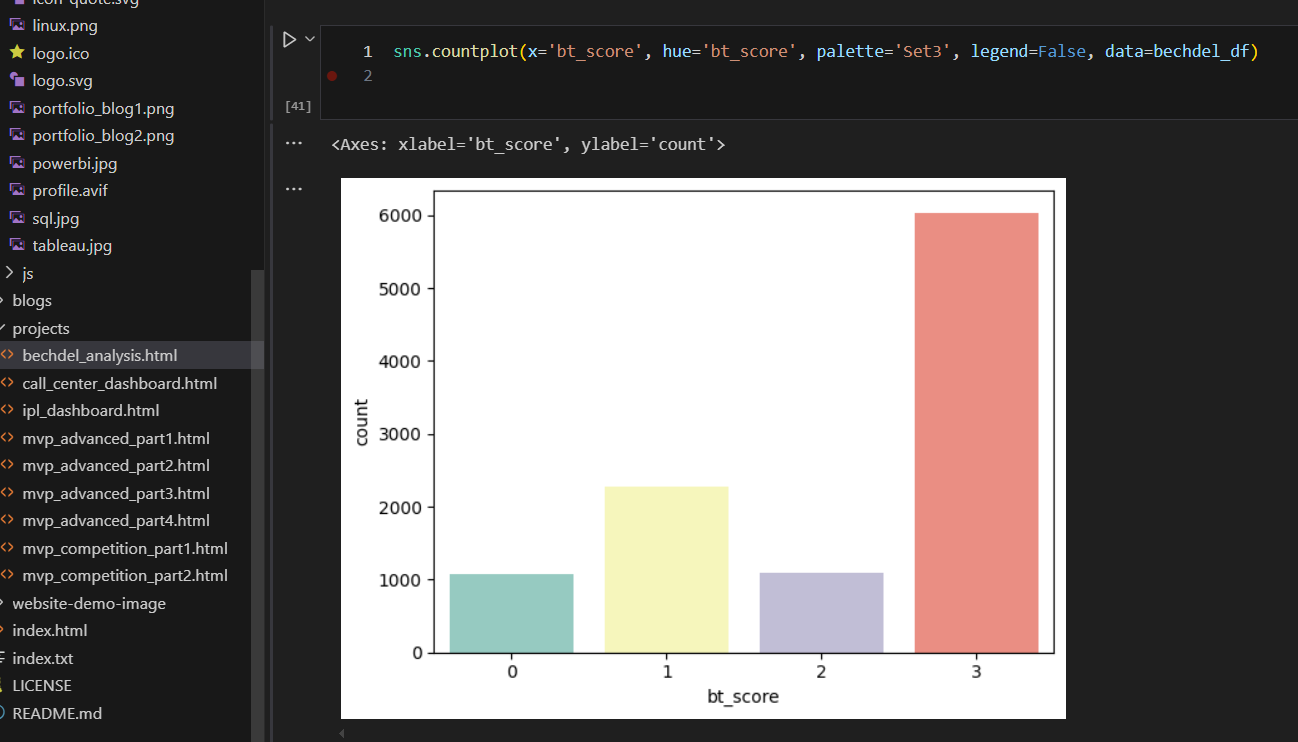The image size is (1298, 742).
Task: Click the image icon for linux.png
Action: (x=17, y=25)
